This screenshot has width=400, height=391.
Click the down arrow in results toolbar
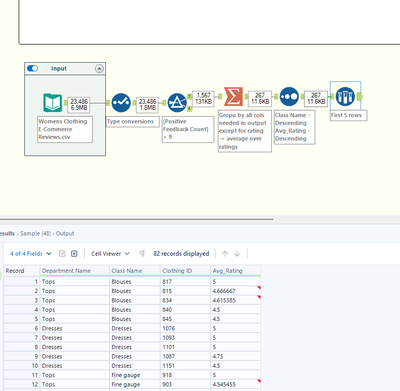[237, 254]
